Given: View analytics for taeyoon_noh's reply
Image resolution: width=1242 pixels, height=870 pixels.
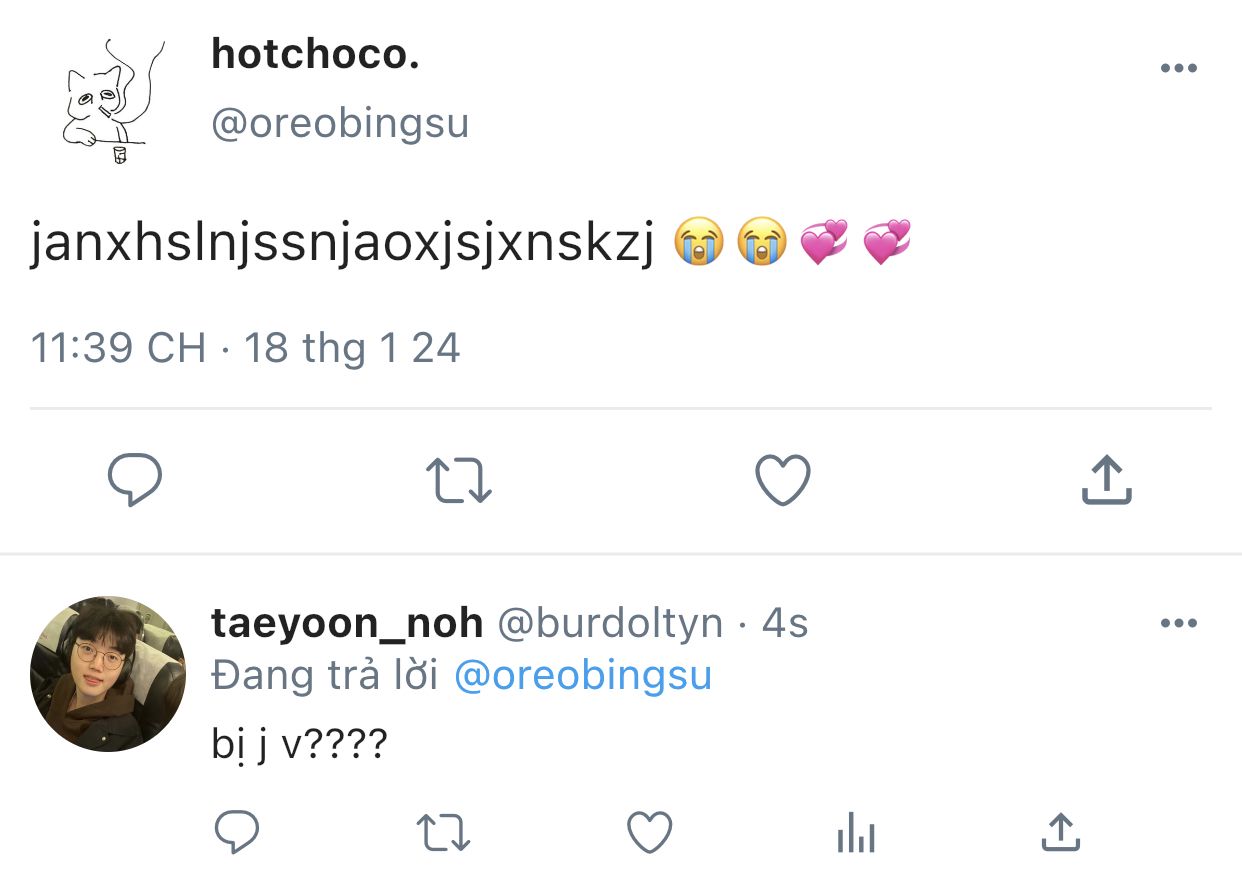Looking at the screenshot, I should (856, 832).
